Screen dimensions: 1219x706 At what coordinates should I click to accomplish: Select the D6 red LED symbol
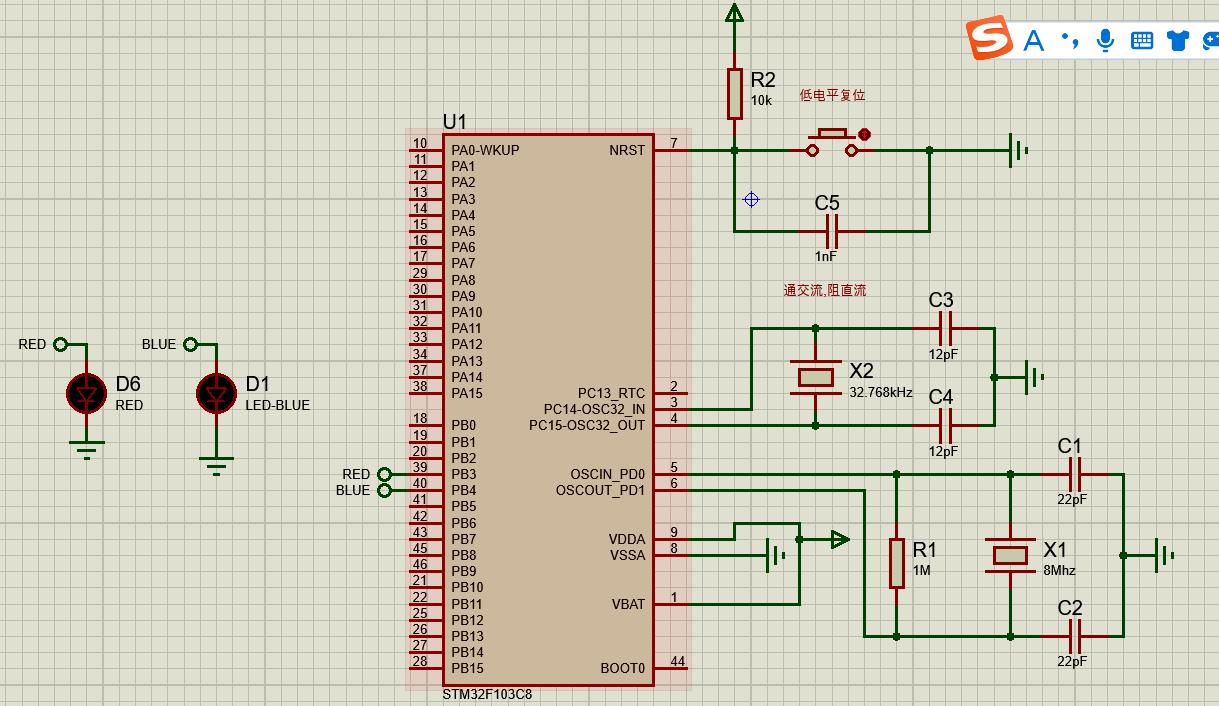(87, 393)
